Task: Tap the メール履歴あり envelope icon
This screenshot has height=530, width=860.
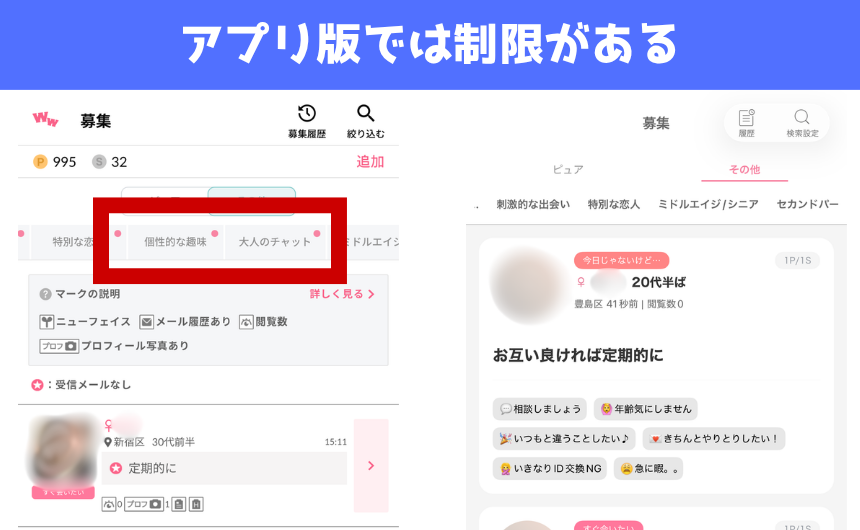Action: tap(146, 322)
